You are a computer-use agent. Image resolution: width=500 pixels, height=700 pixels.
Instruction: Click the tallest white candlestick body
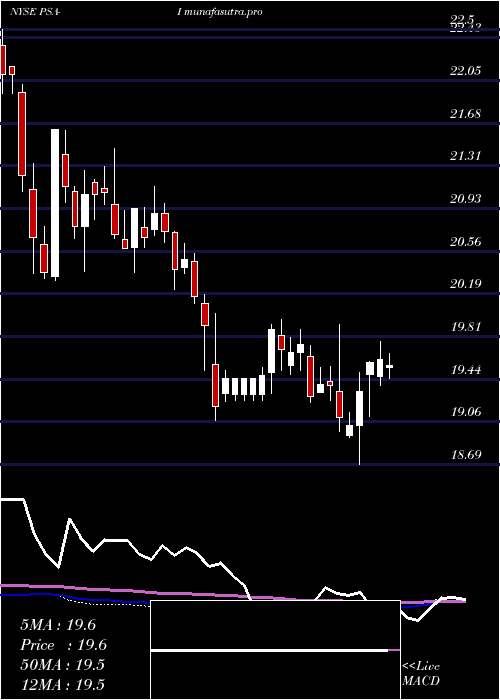click(55, 203)
